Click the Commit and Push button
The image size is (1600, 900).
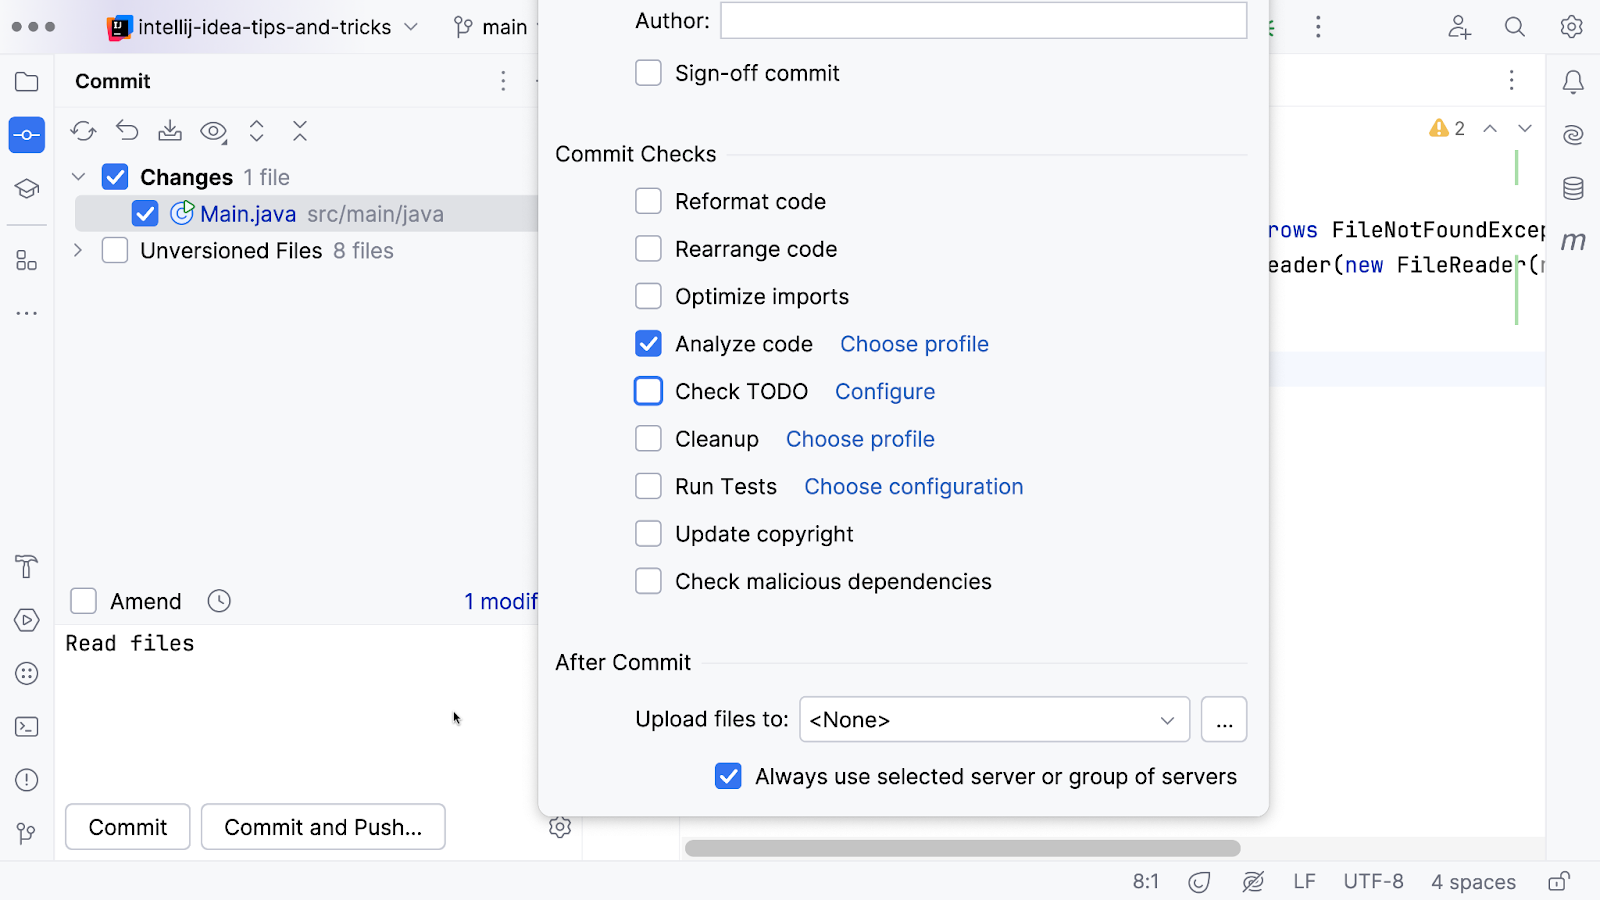click(x=323, y=827)
